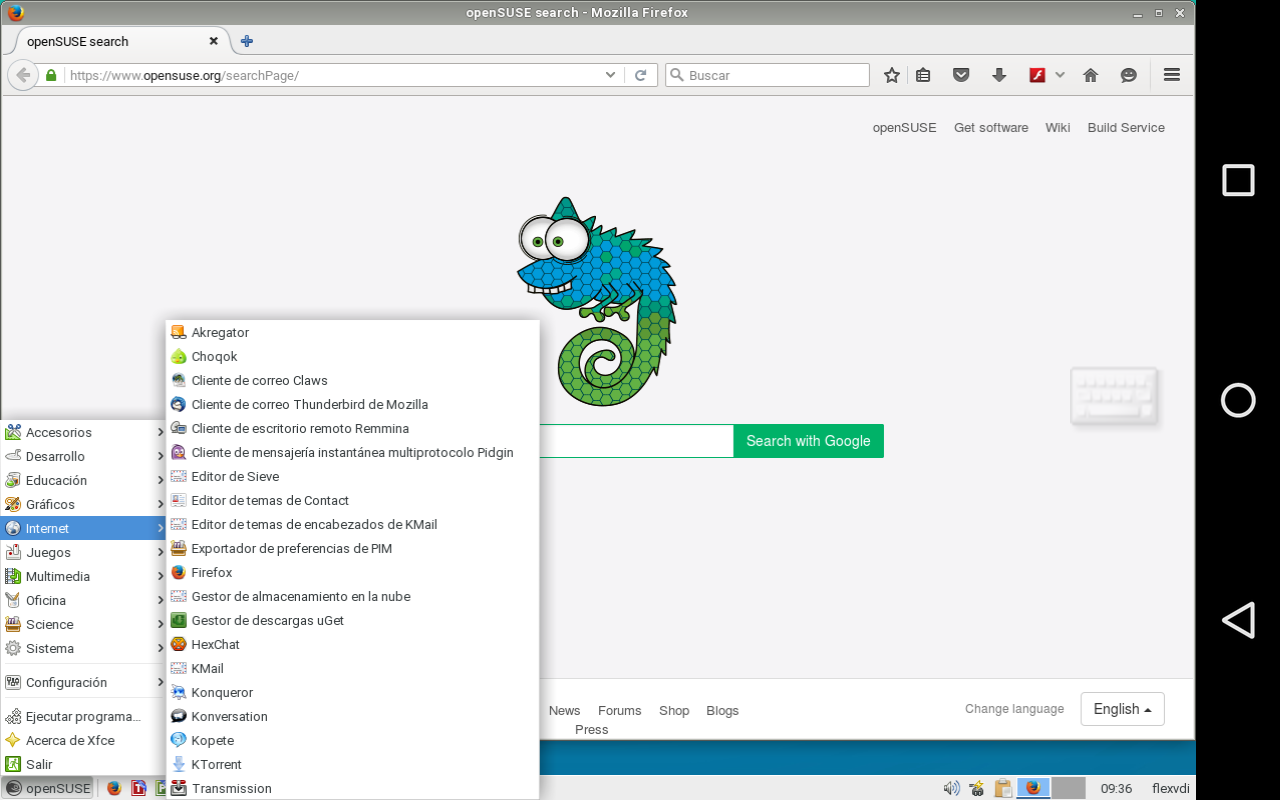Select Editor de temas de encabezados de KMail
Screen dimensions: 1280x800
352,524
